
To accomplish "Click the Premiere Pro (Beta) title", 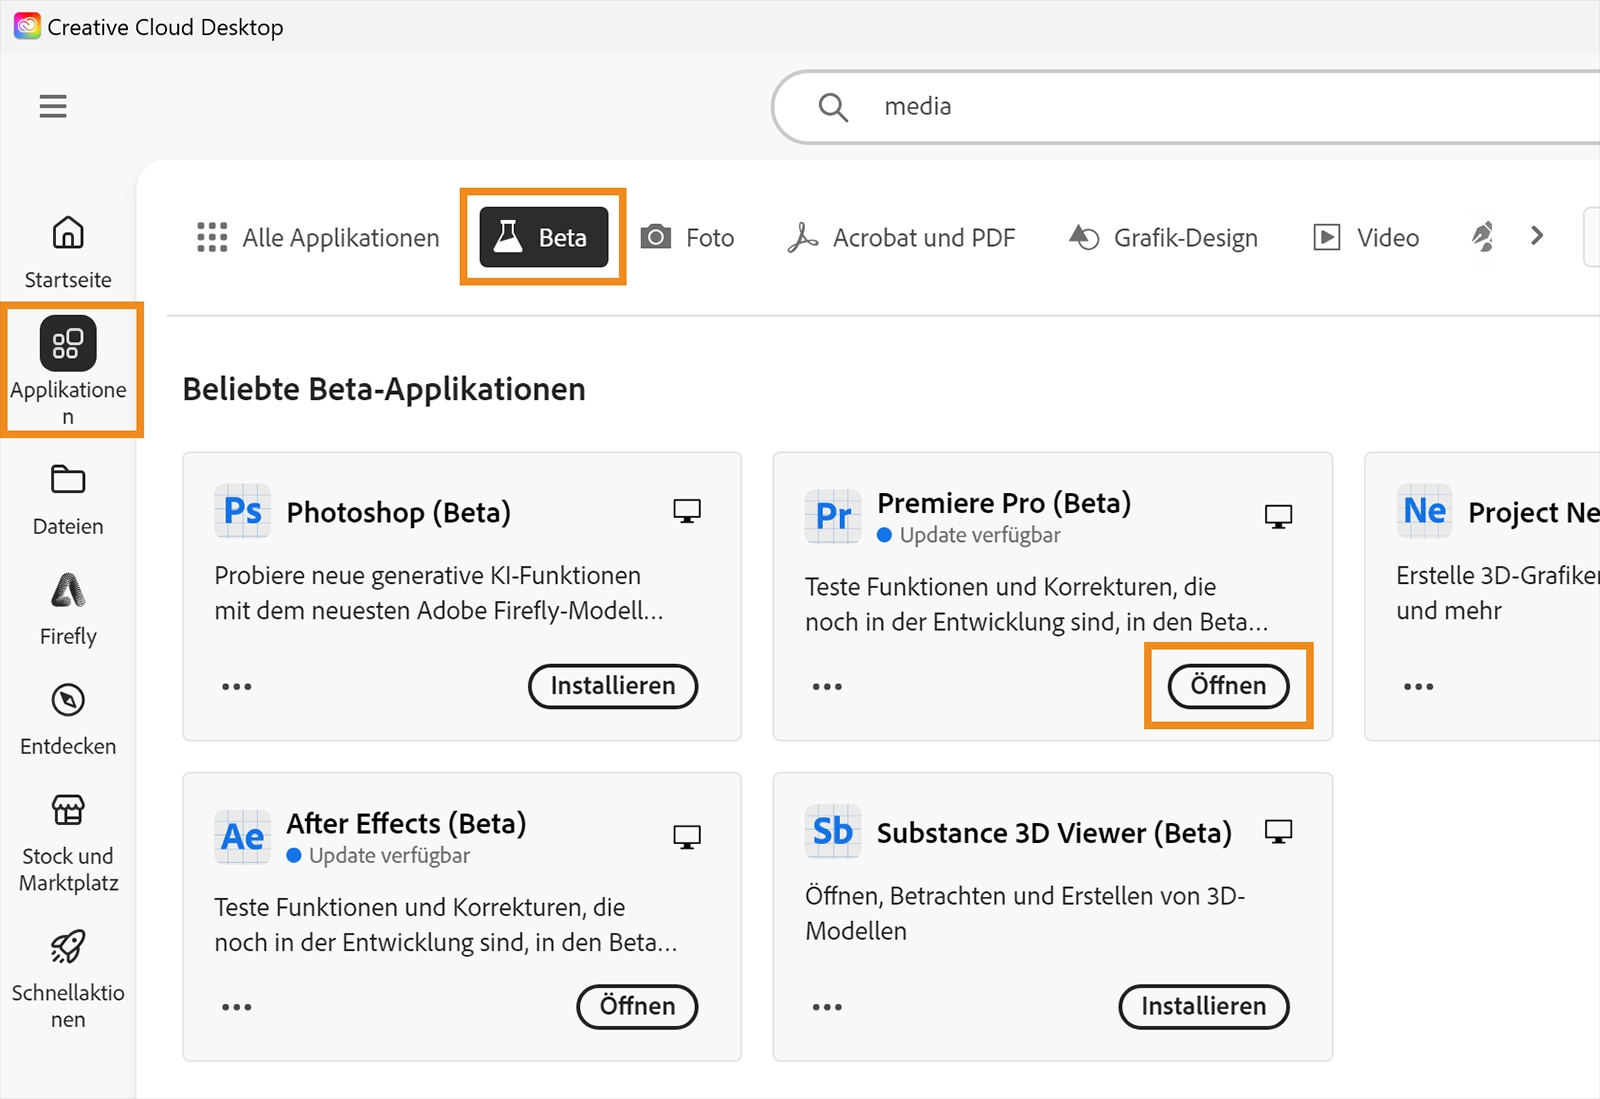I will tap(1004, 503).
